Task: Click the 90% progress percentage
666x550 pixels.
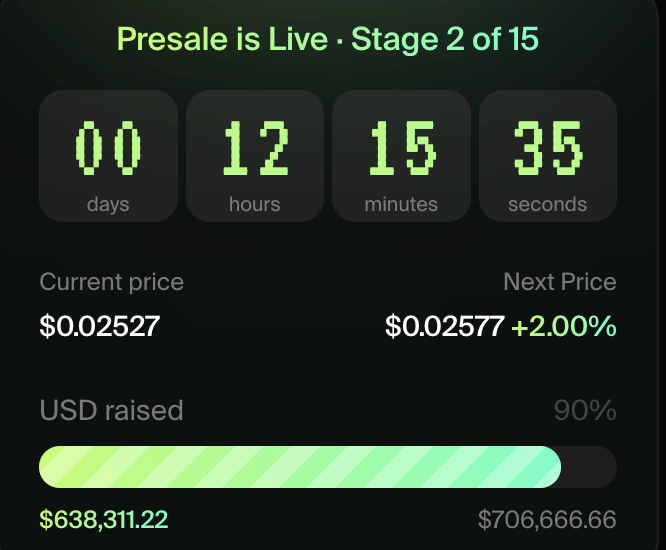Action: point(585,410)
